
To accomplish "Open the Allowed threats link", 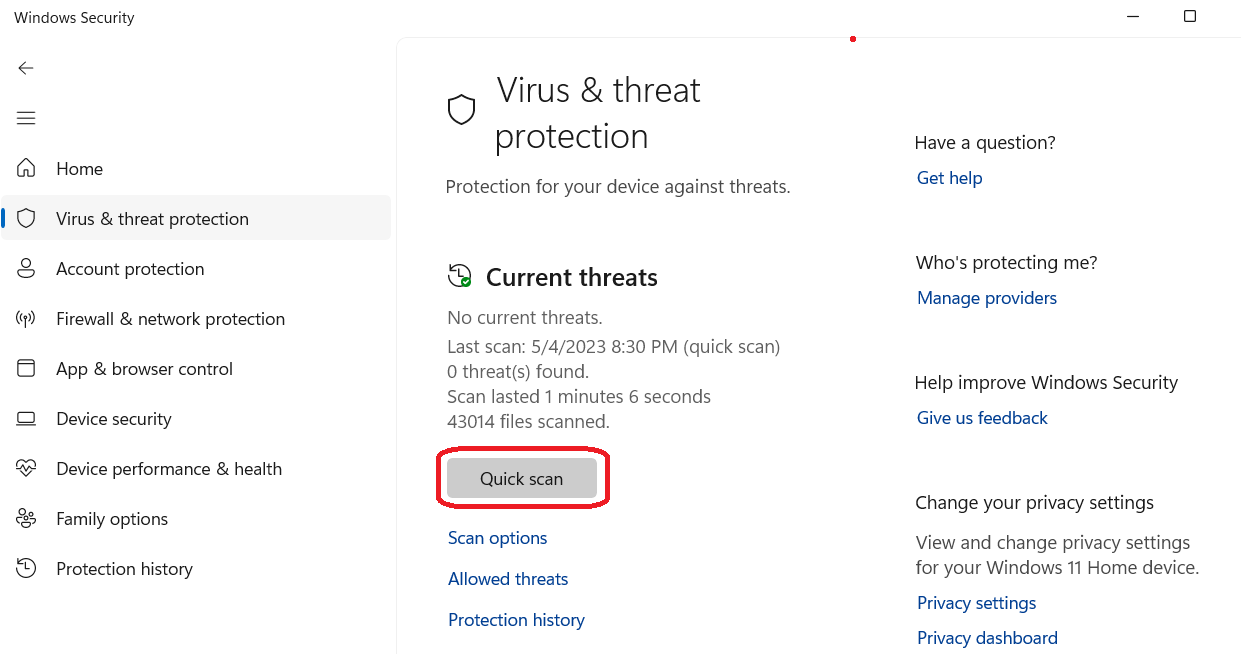I will pyautogui.click(x=508, y=579).
